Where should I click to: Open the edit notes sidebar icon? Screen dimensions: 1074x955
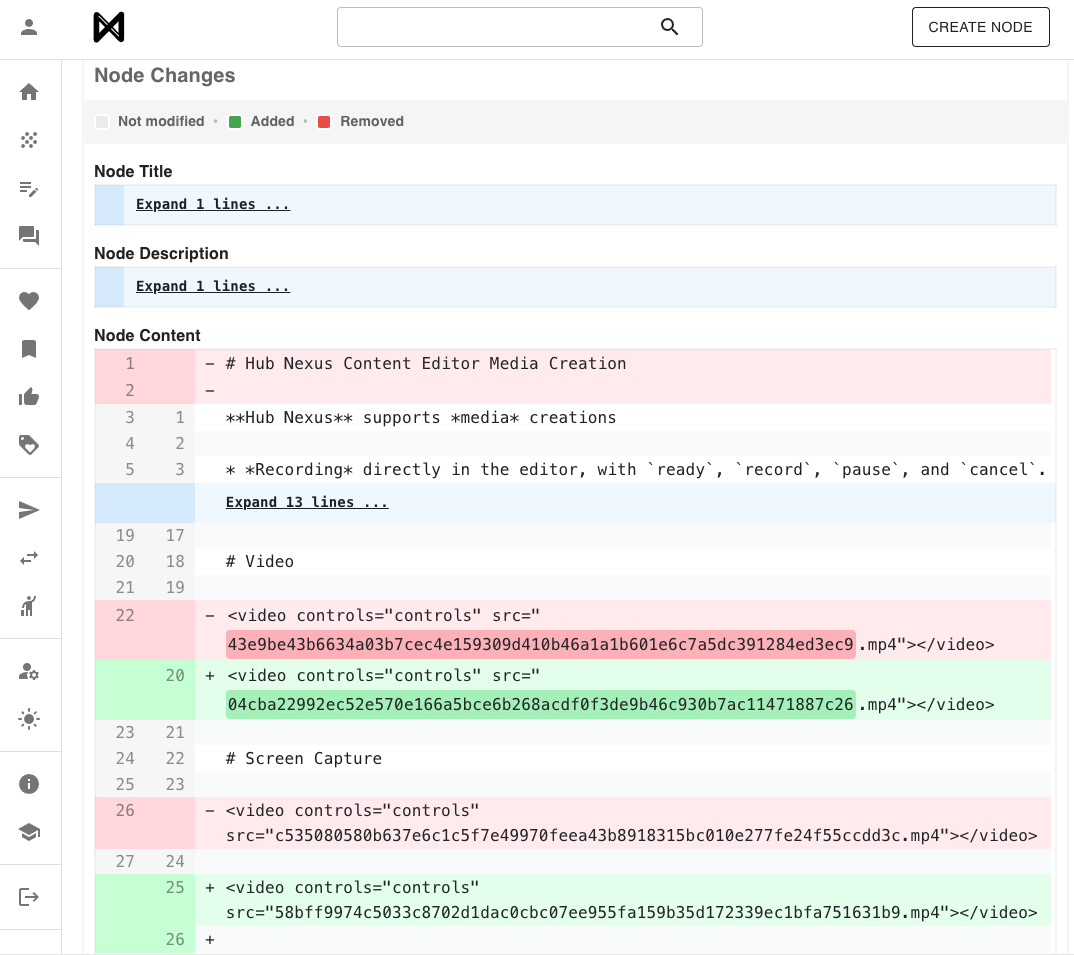(29, 188)
